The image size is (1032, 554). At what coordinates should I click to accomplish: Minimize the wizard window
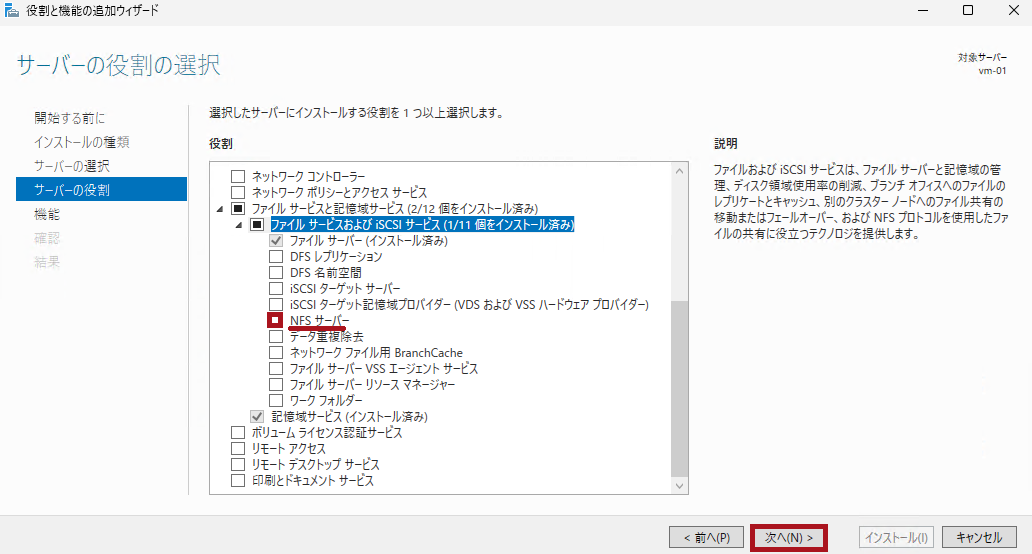click(x=923, y=11)
